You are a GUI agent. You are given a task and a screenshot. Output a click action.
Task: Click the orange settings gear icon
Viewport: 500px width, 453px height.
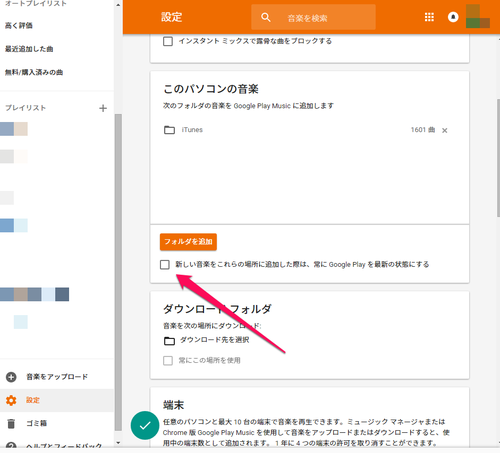(x=11, y=400)
